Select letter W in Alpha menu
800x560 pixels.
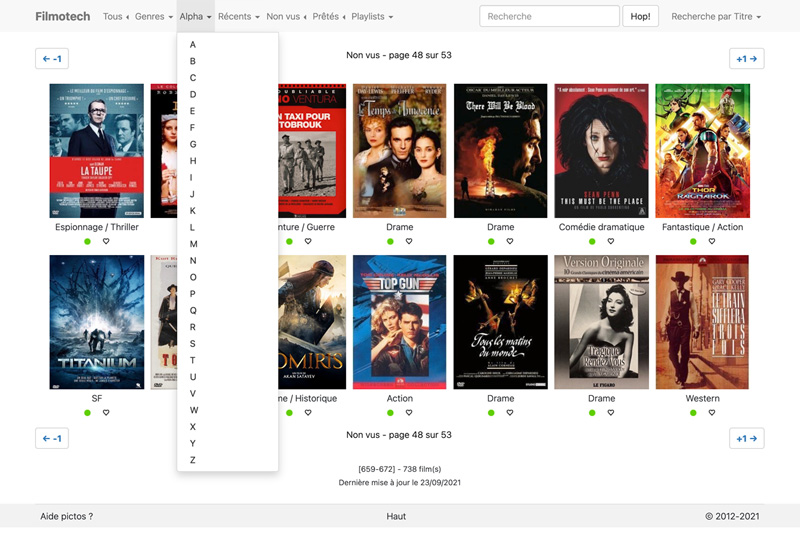coord(228,410)
